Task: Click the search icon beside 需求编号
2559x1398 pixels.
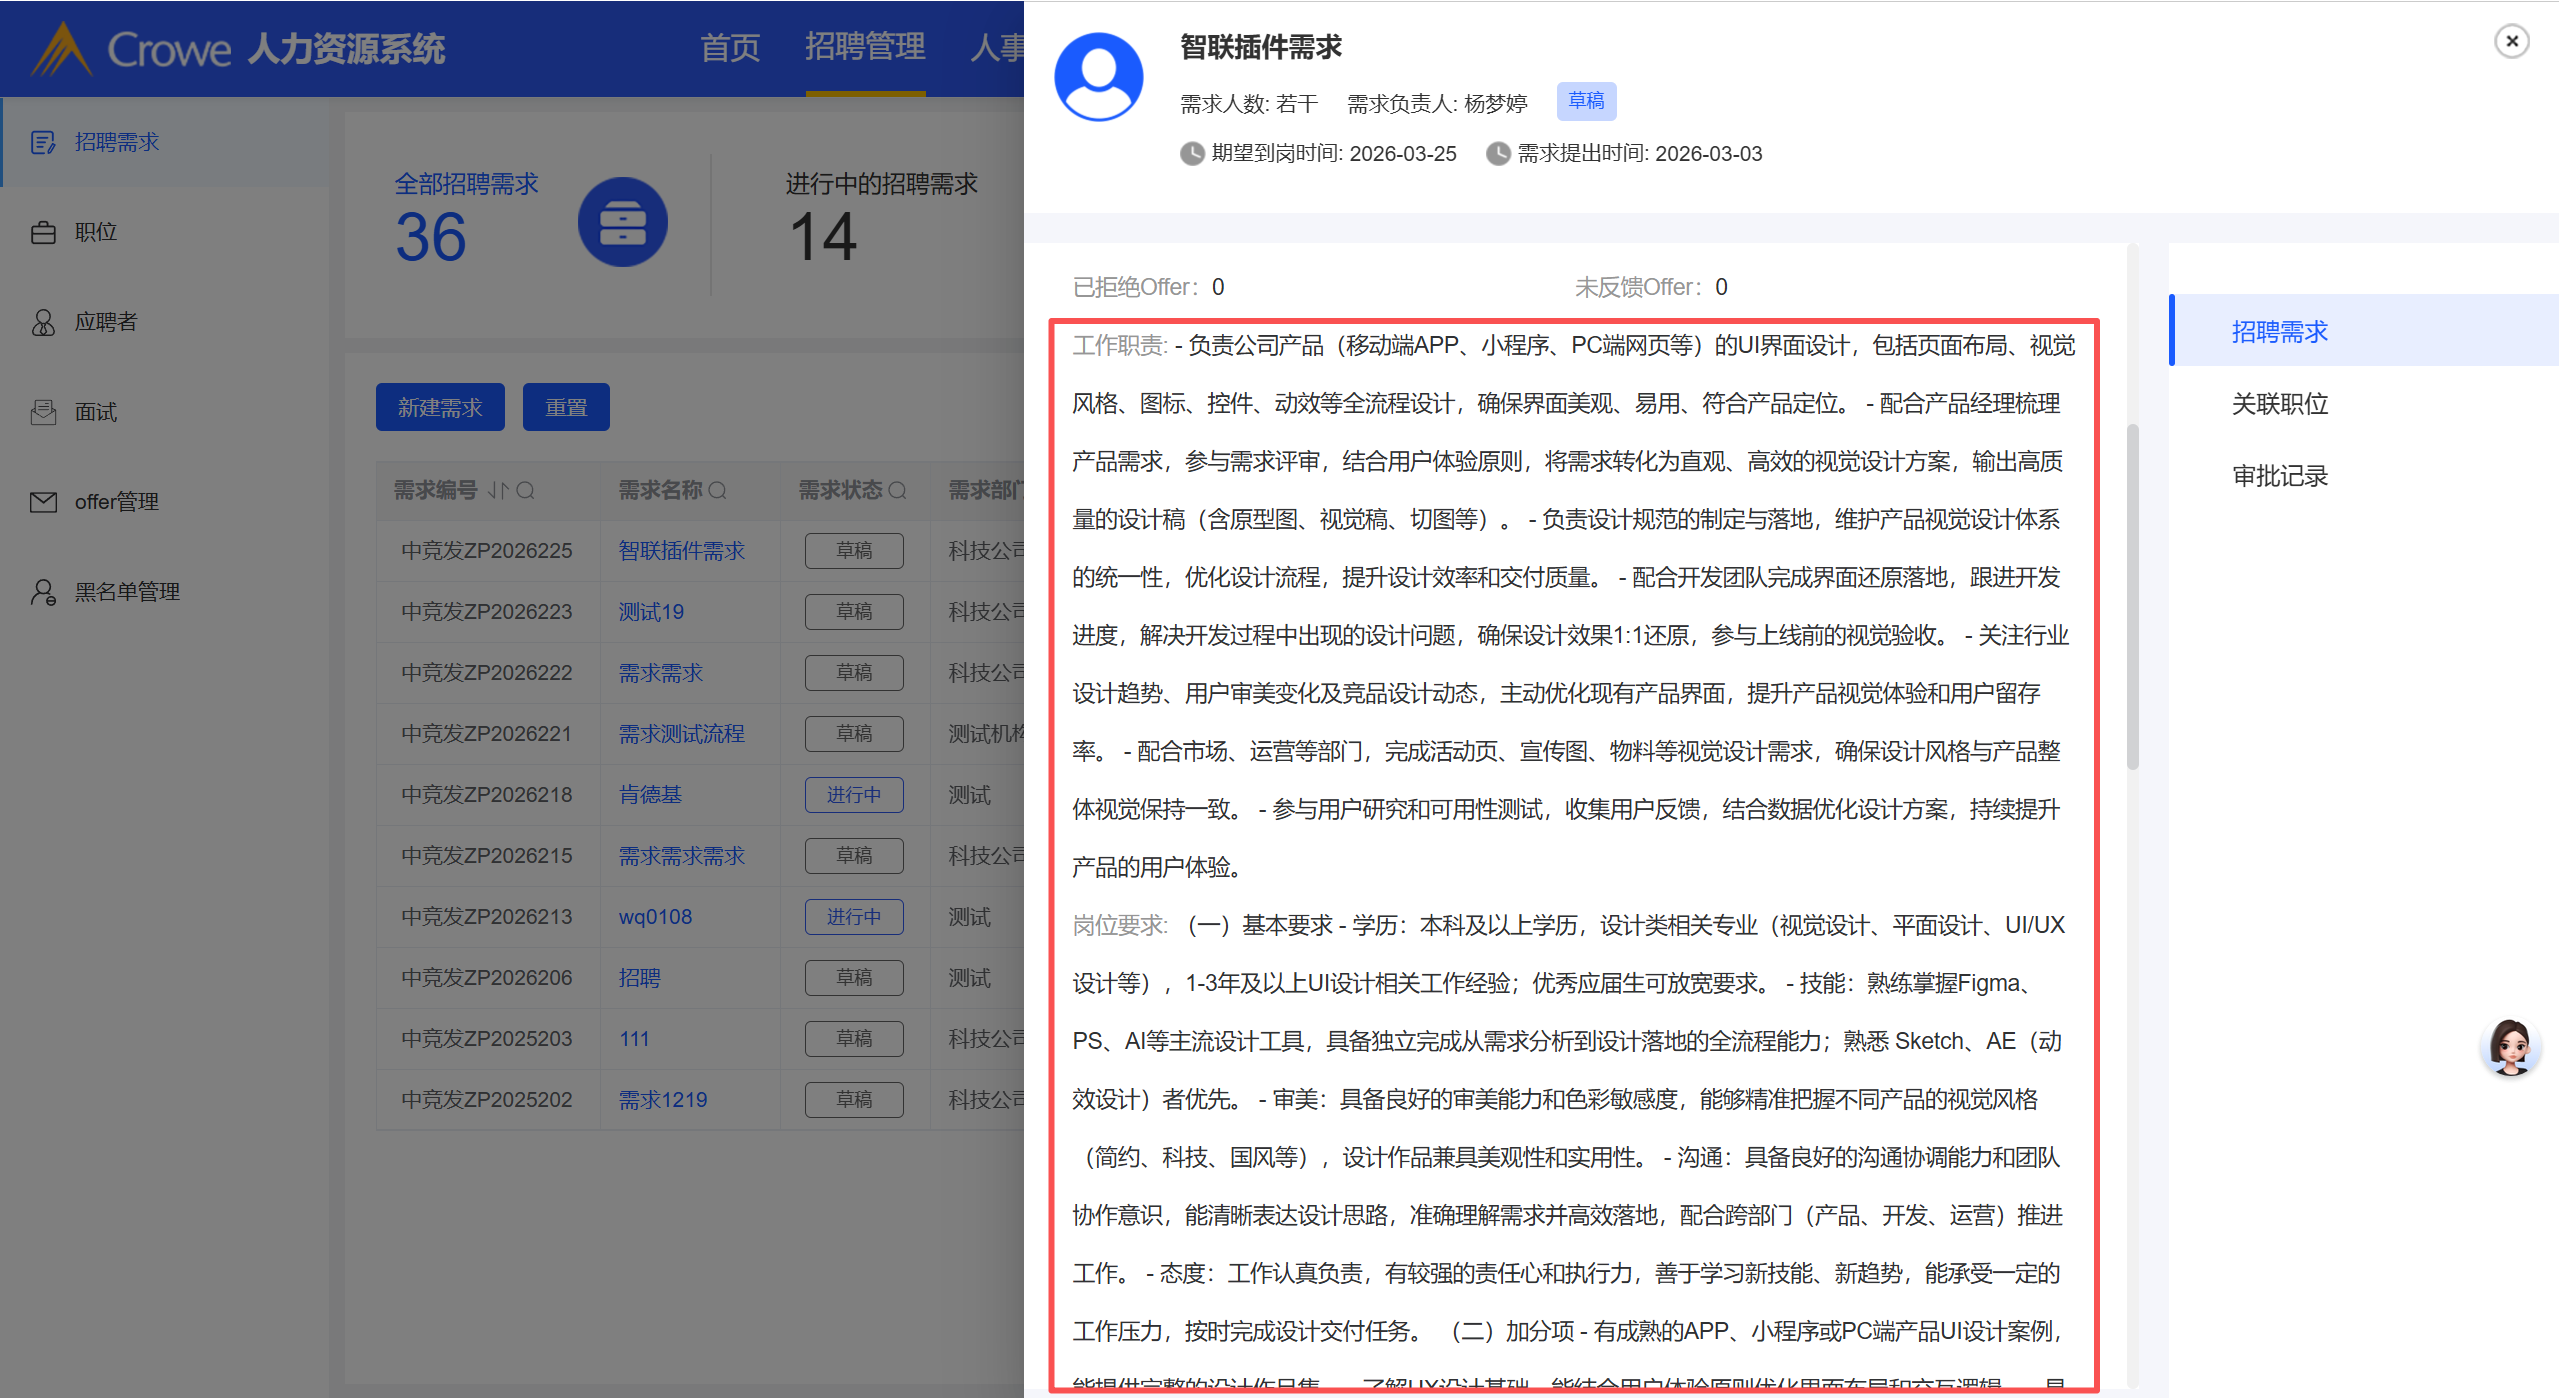Action: click(526, 490)
